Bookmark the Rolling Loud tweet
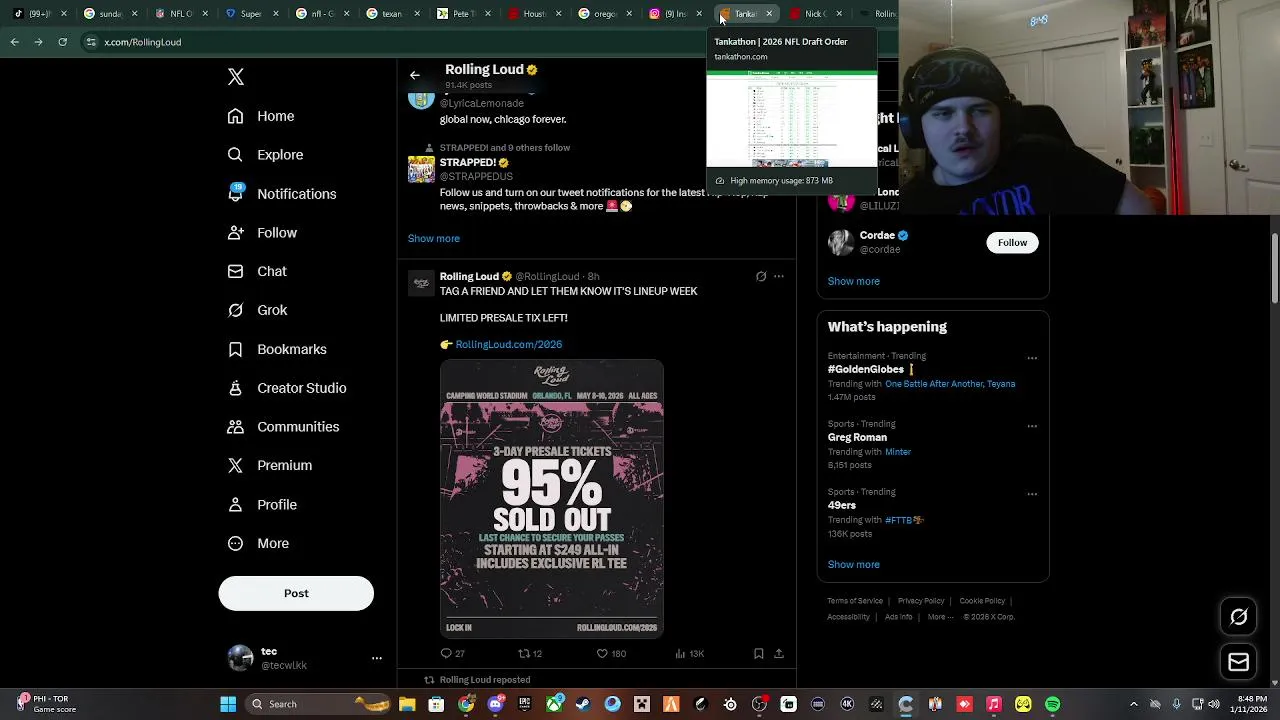The height and width of the screenshot is (720, 1280). 759,653
